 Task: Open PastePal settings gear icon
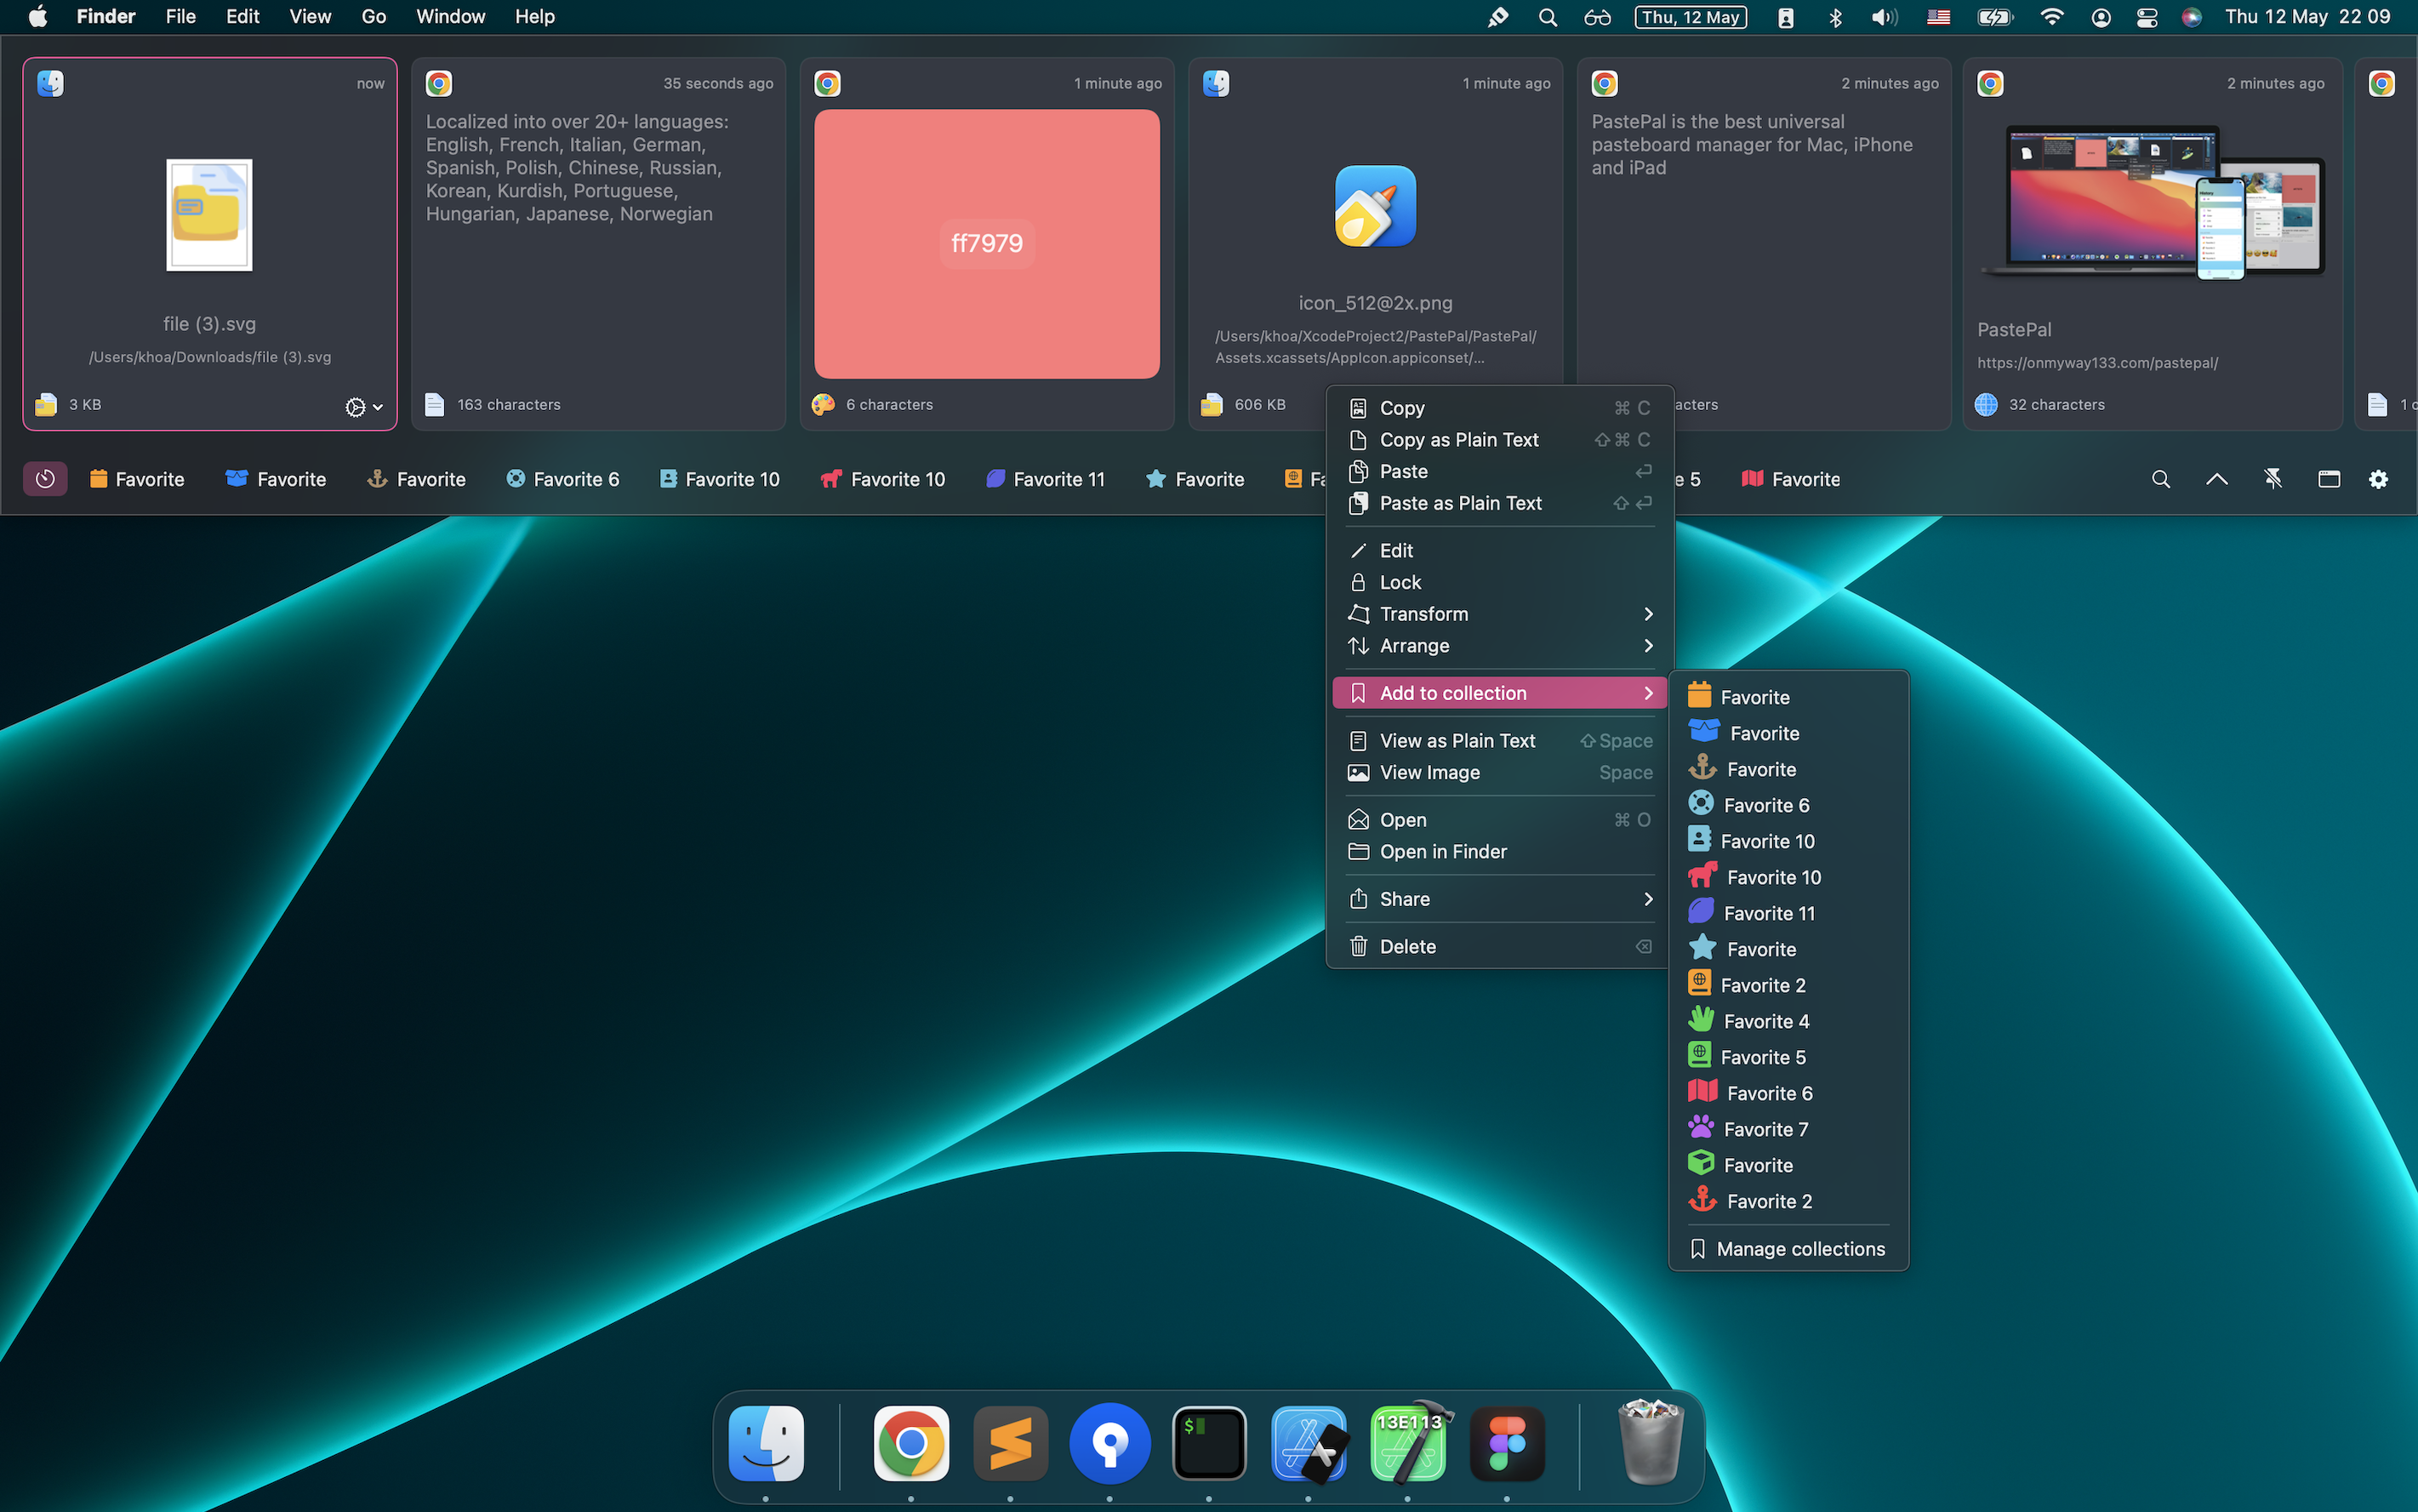pyautogui.click(x=2378, y=479)
